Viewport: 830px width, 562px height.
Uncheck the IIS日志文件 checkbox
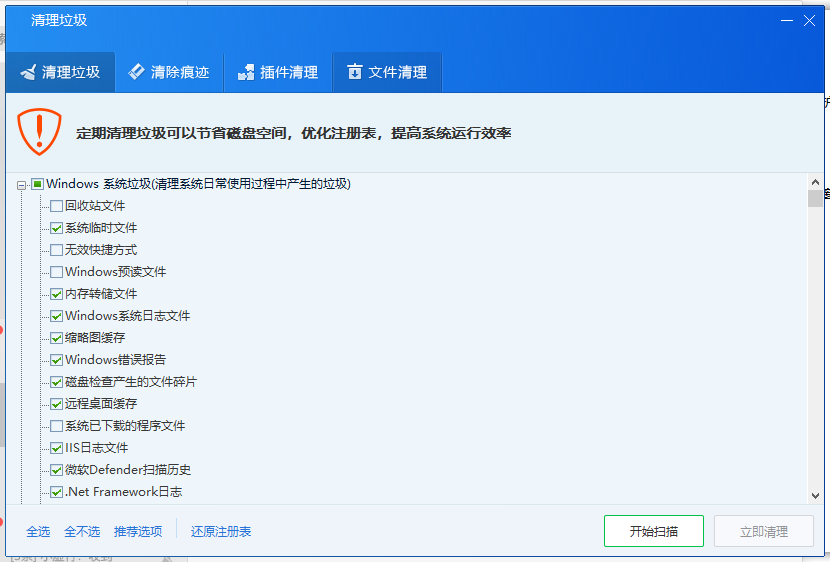(57, 448)
